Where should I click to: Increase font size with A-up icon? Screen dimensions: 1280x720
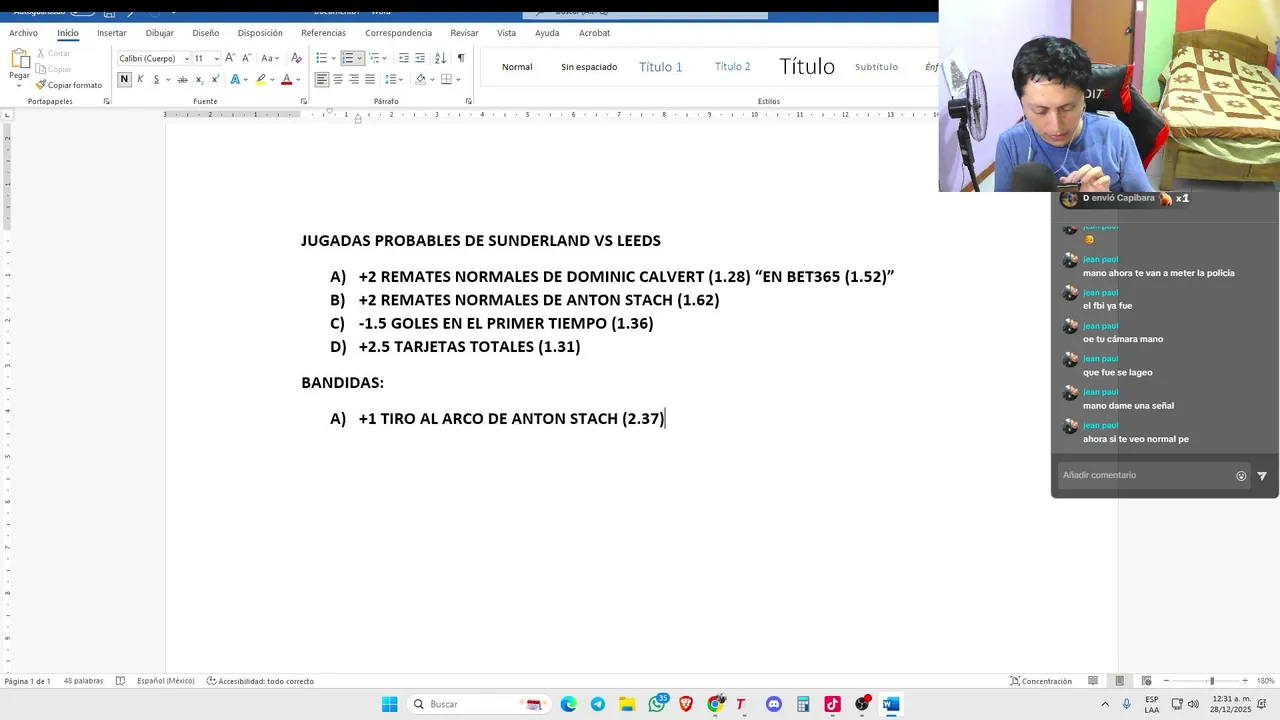(230, 58)
